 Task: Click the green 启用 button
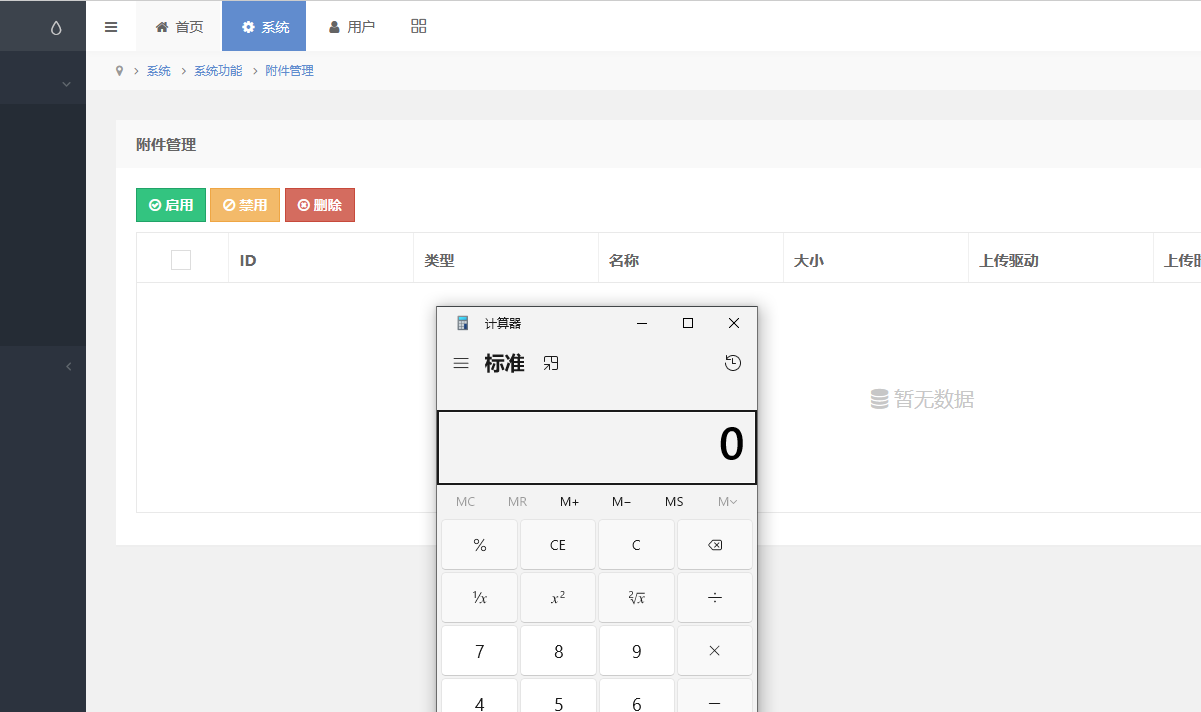[x=170, y=204]
